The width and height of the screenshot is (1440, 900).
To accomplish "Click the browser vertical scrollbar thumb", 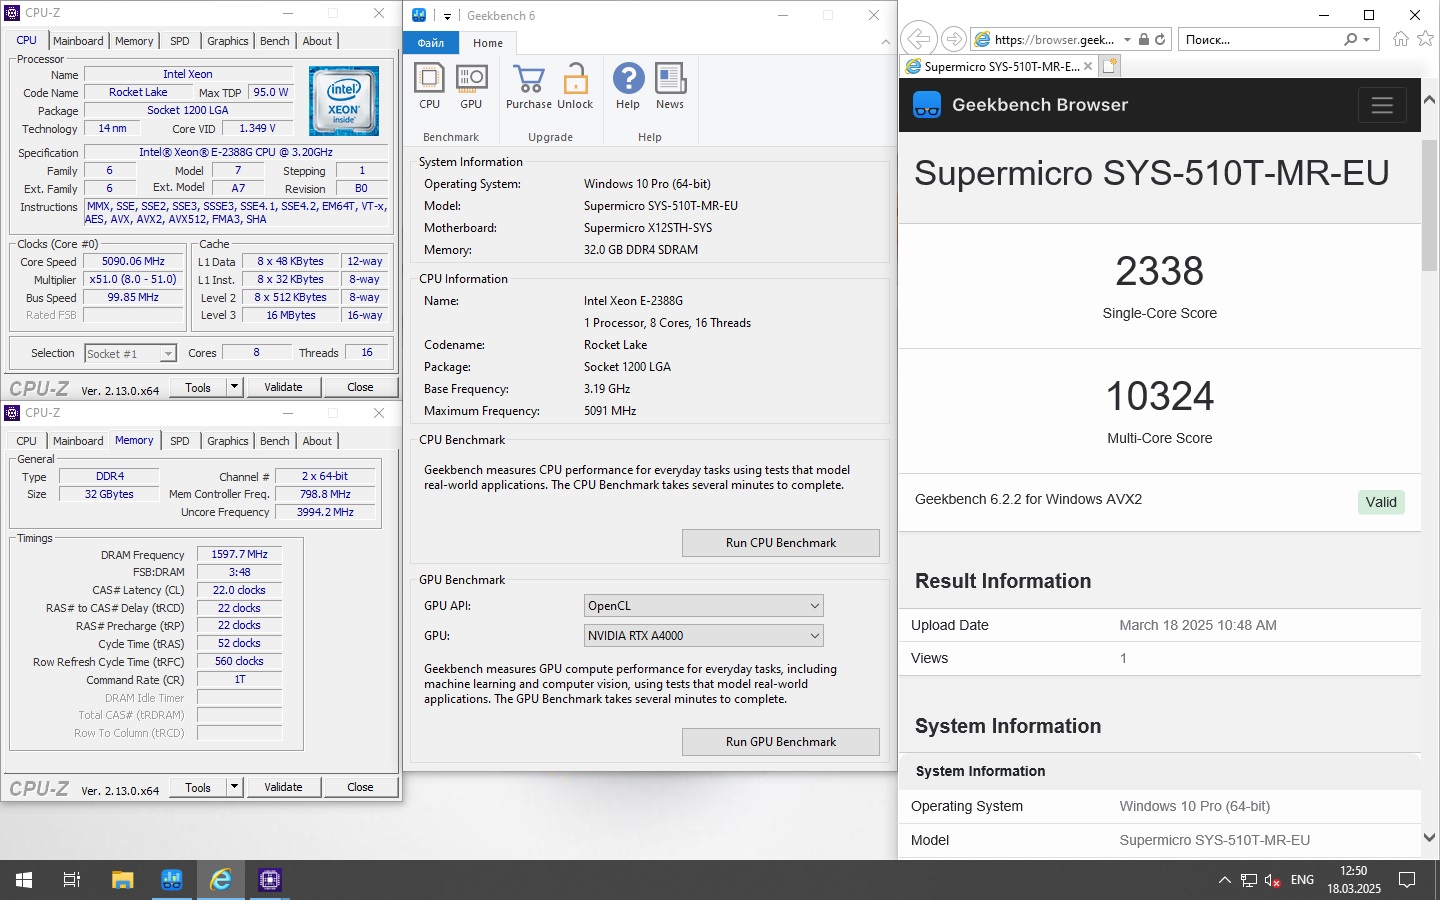I will tap(1430, 205).
